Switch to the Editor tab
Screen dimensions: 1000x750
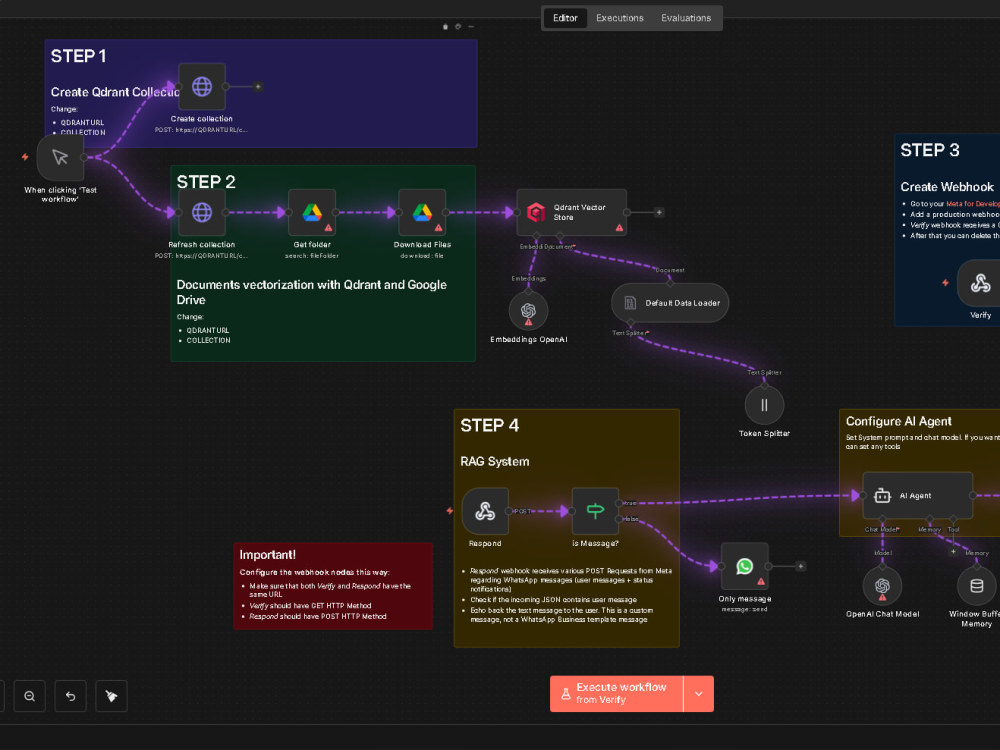(565, 18)
